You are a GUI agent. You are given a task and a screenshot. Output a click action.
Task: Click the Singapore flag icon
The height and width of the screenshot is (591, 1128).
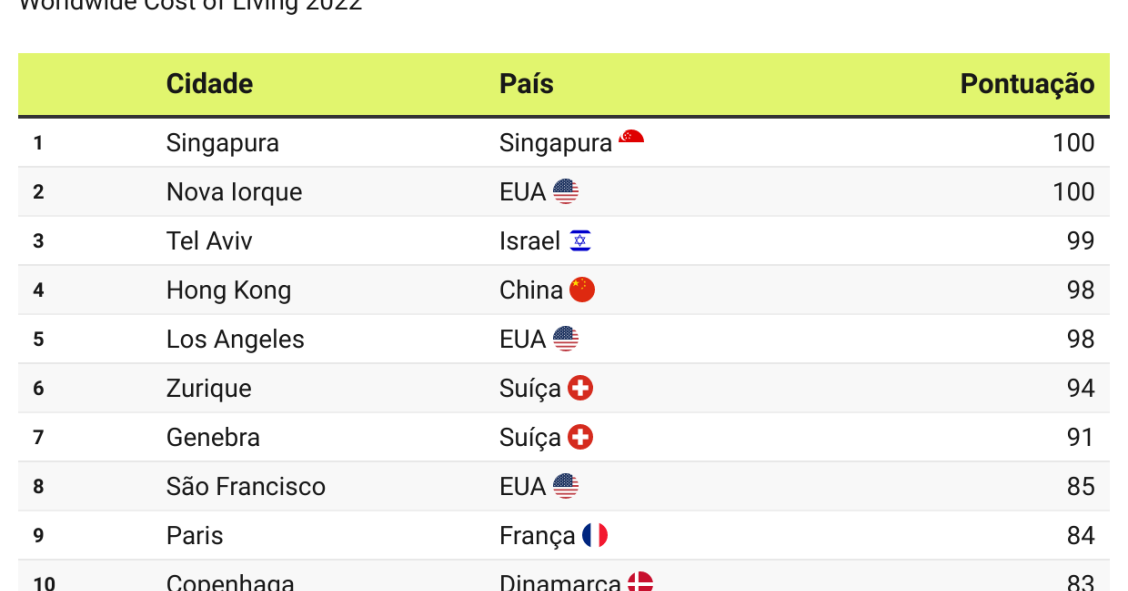(631, 138)
